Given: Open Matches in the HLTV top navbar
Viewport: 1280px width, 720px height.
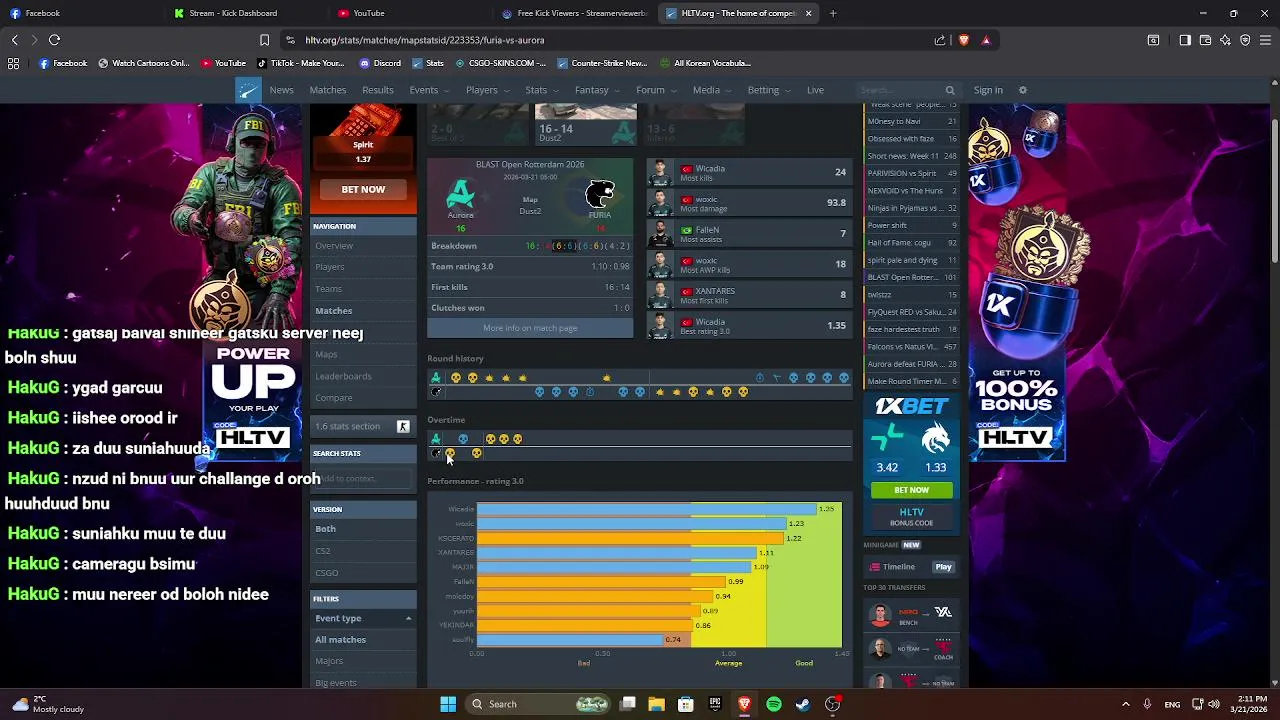Looking at the screenshot, I should pos(328,90).
